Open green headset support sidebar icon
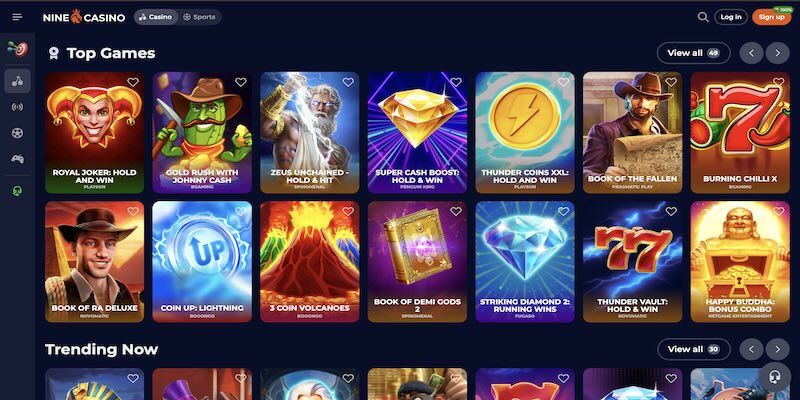 (x=17, y=191)
